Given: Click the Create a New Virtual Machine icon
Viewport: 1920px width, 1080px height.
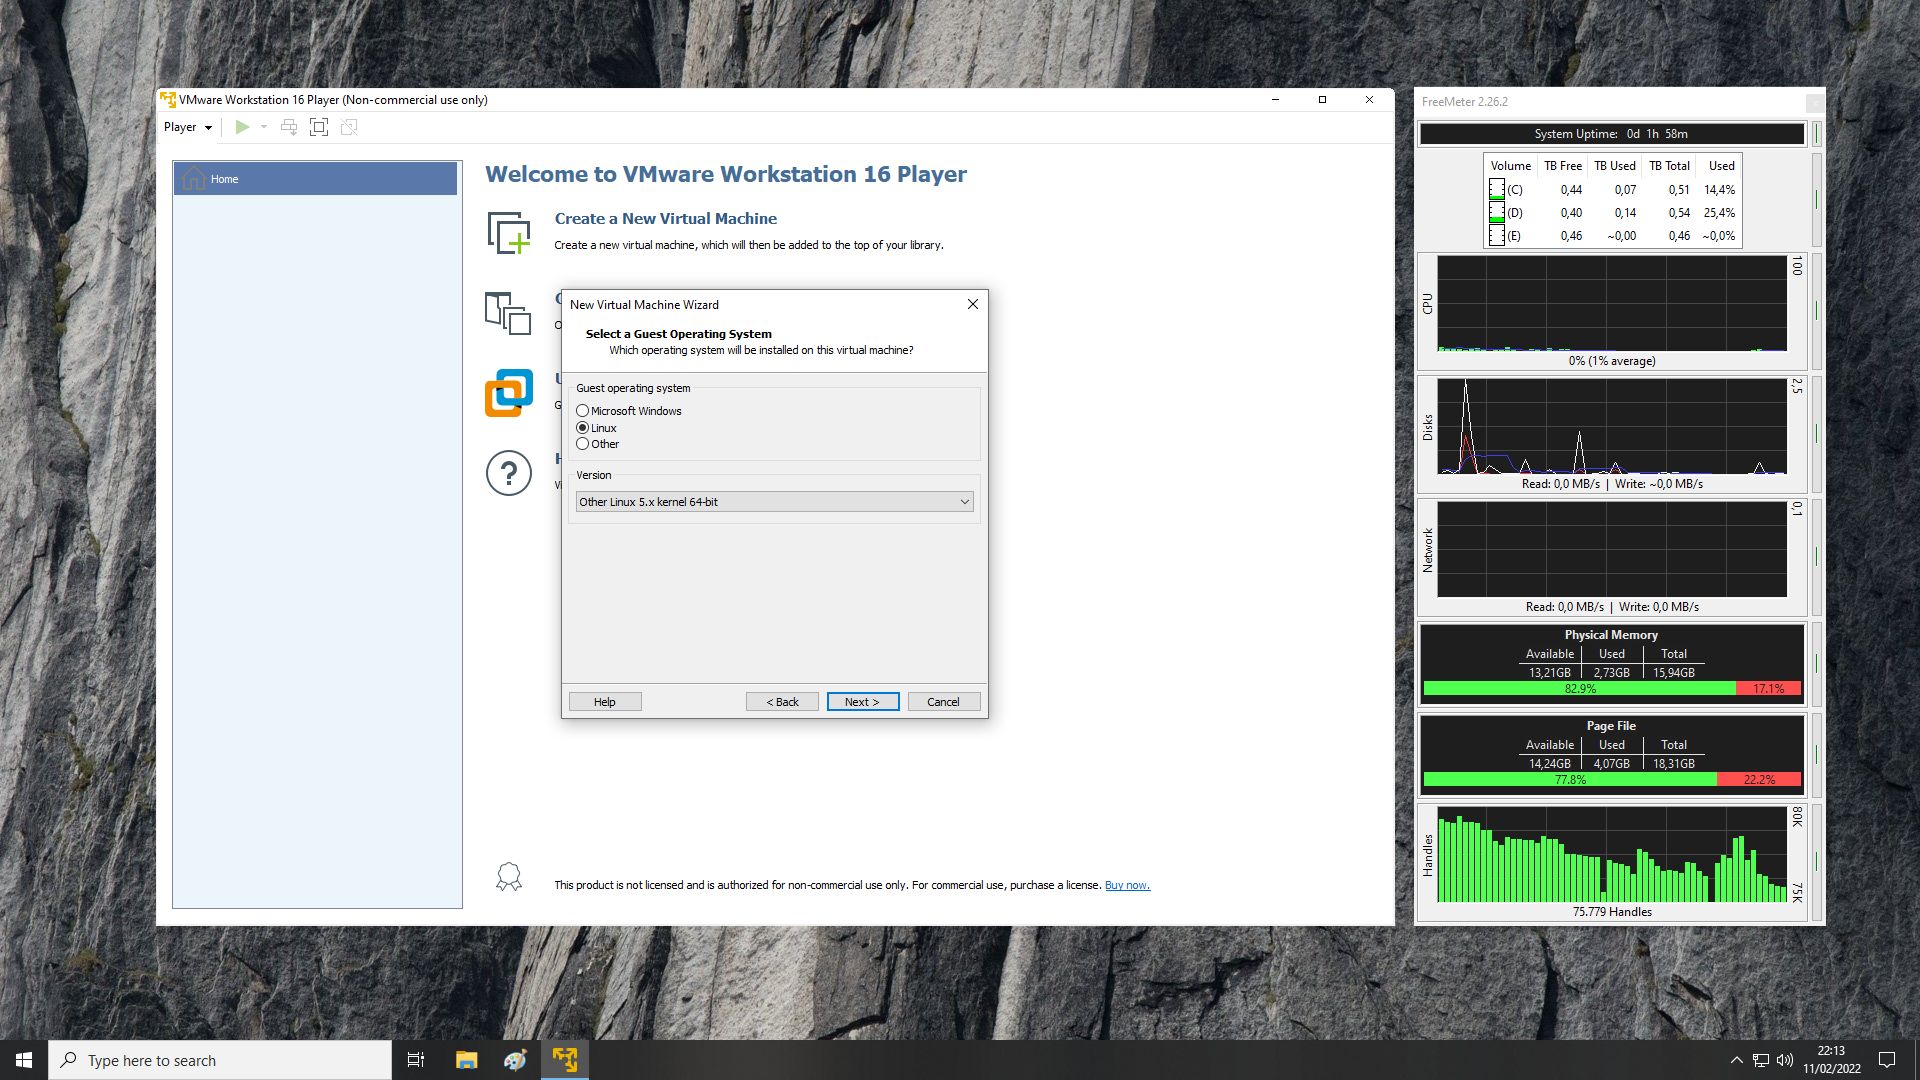Looking at the screenshot, I should click(x=509, y=233).
